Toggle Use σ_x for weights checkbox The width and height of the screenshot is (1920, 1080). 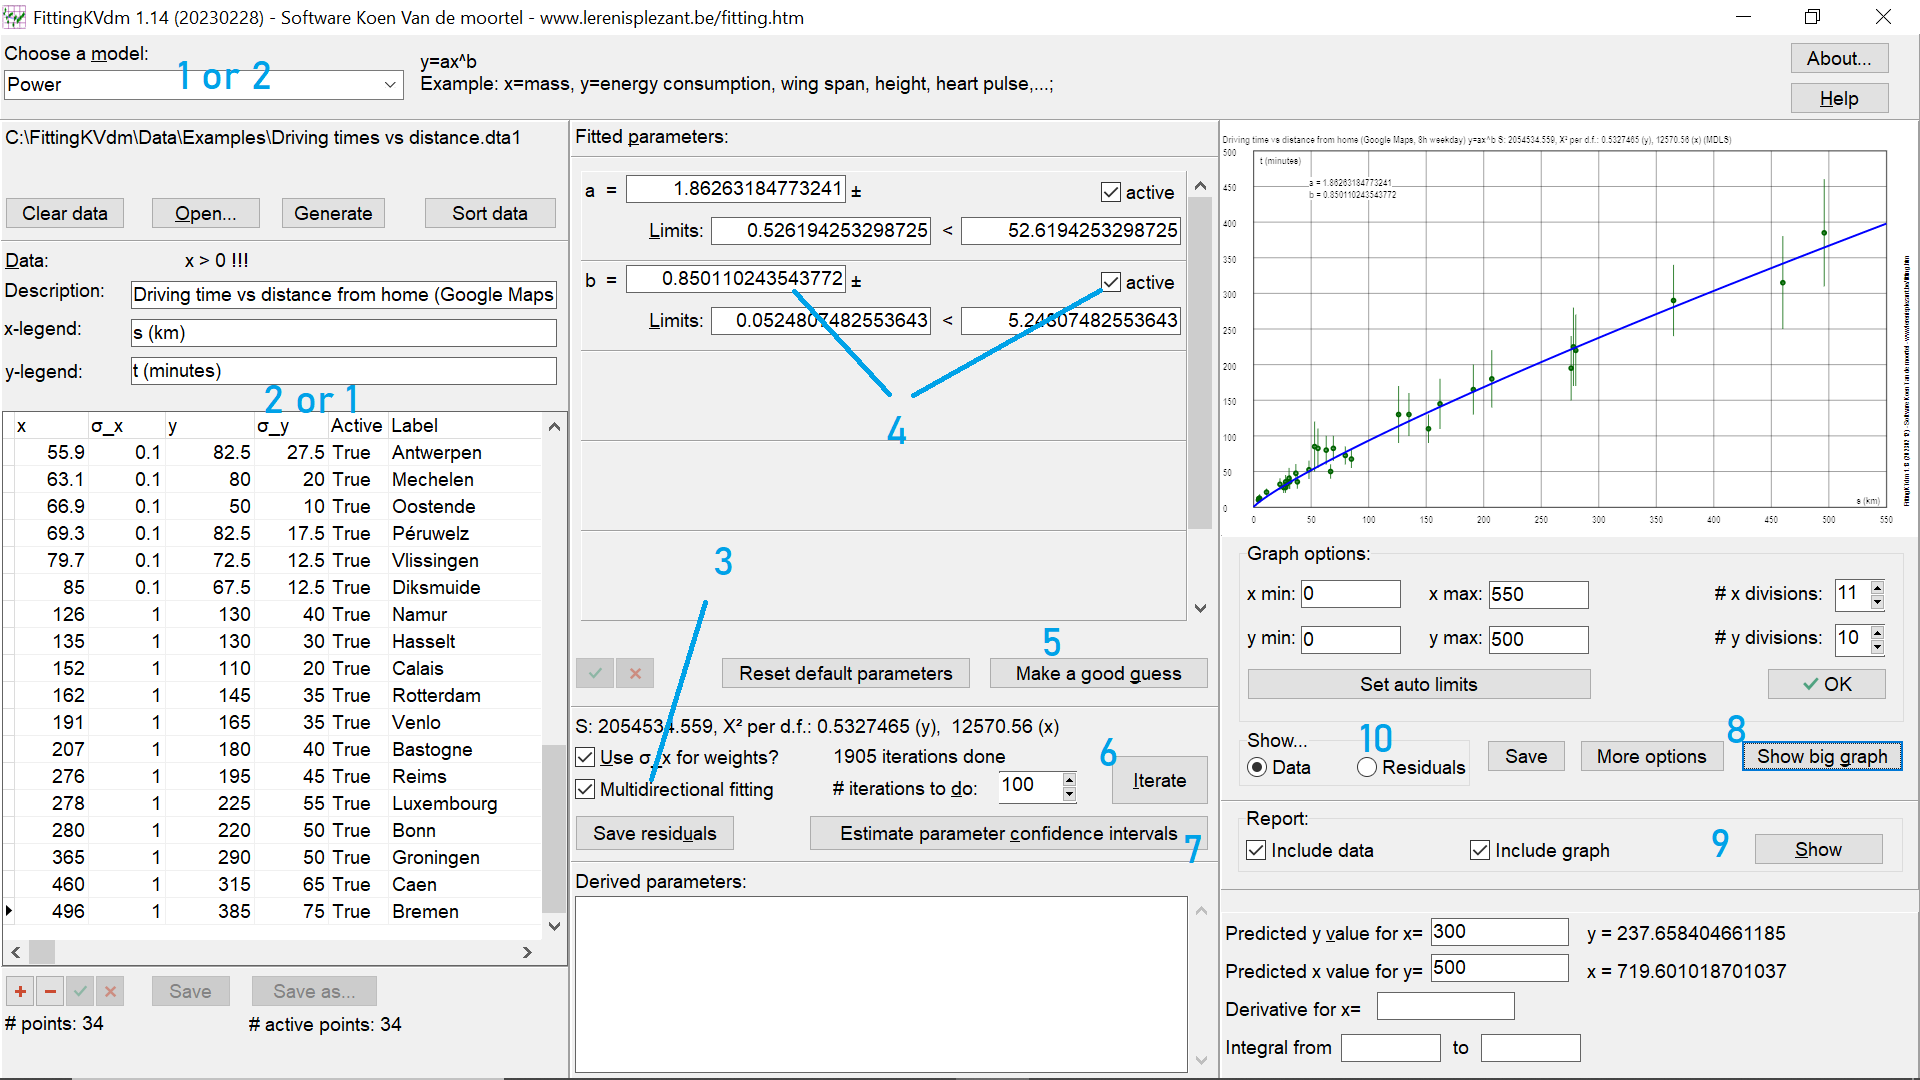click(x=586, y=758)
